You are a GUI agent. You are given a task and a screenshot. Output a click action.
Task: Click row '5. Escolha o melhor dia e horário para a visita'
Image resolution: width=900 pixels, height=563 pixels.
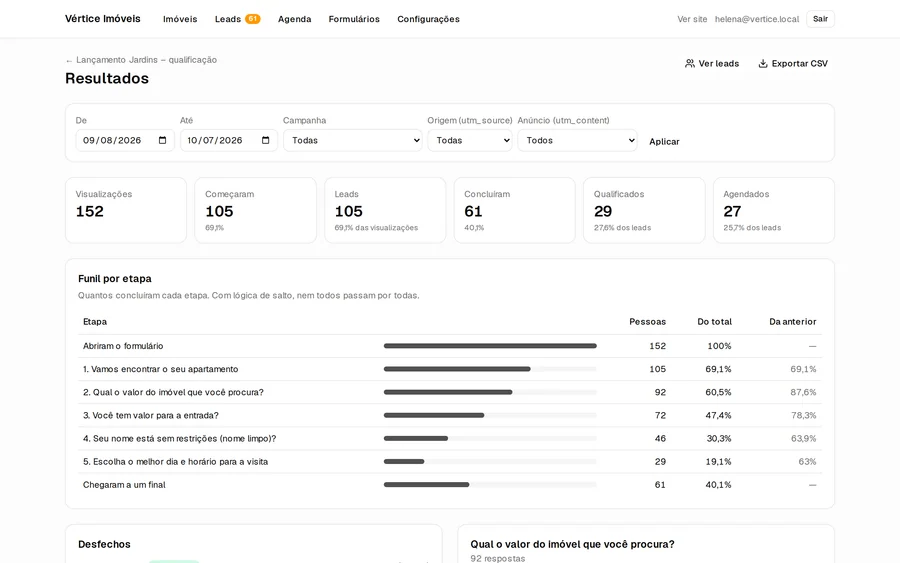point(450,462)
